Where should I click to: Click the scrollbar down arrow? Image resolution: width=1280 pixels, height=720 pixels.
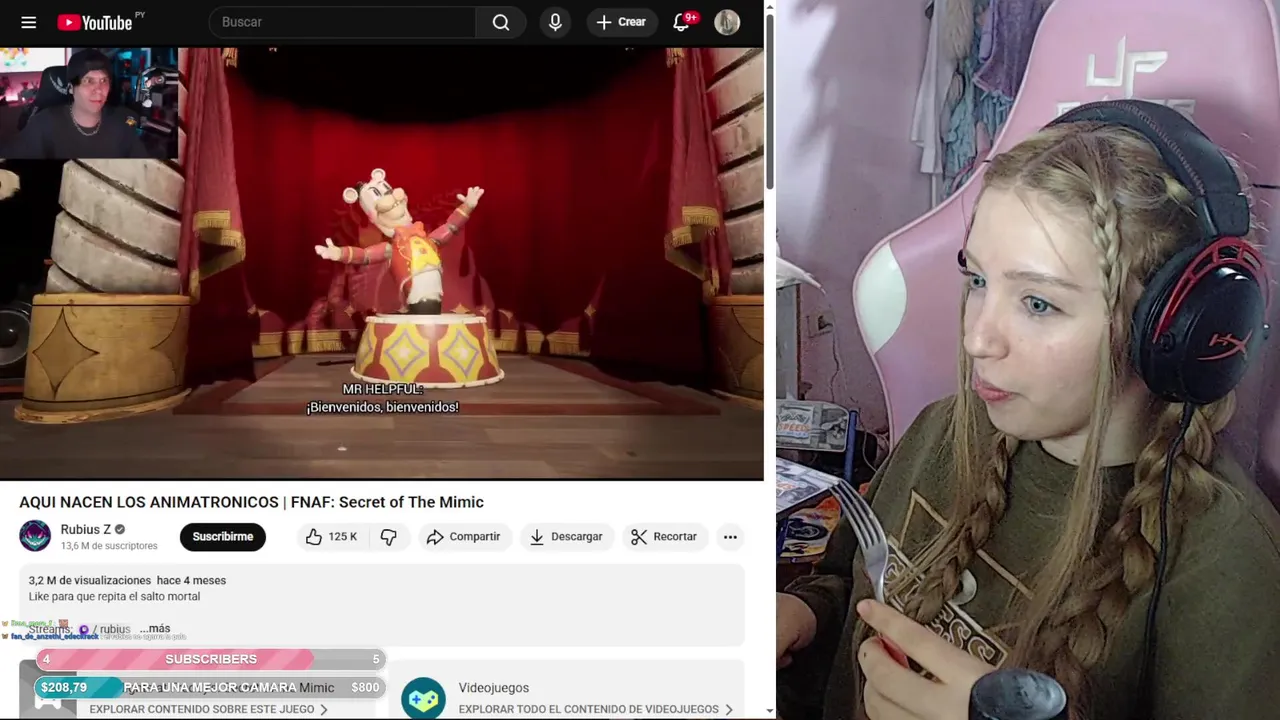(769, 711)
